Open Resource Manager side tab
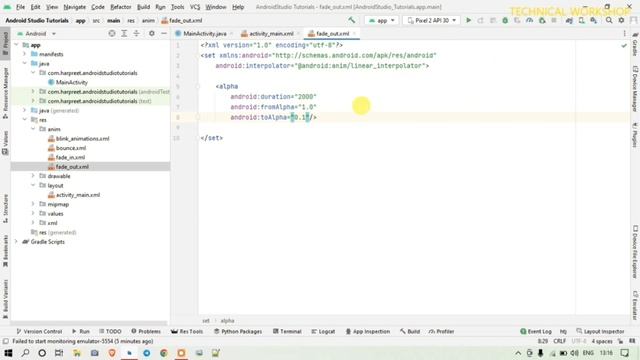640x360 pixels. (5, 93)
